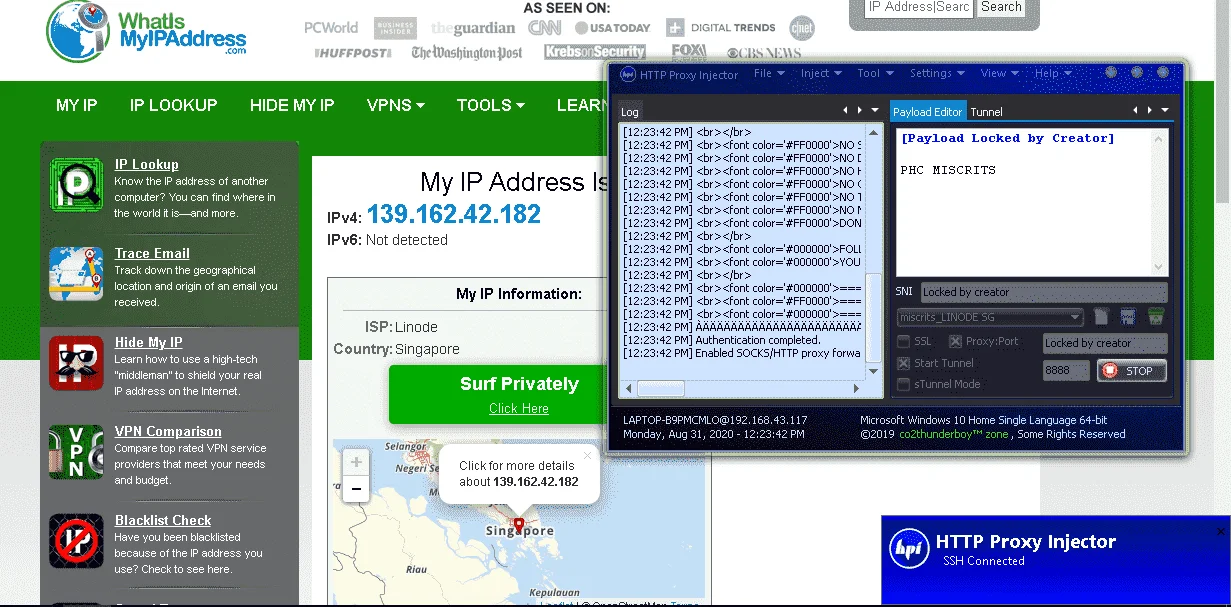Image resolution: width=1231 pixels, height=607 pixels.
Task: Zoom in the map with plus button
Action: coord(356,463)
